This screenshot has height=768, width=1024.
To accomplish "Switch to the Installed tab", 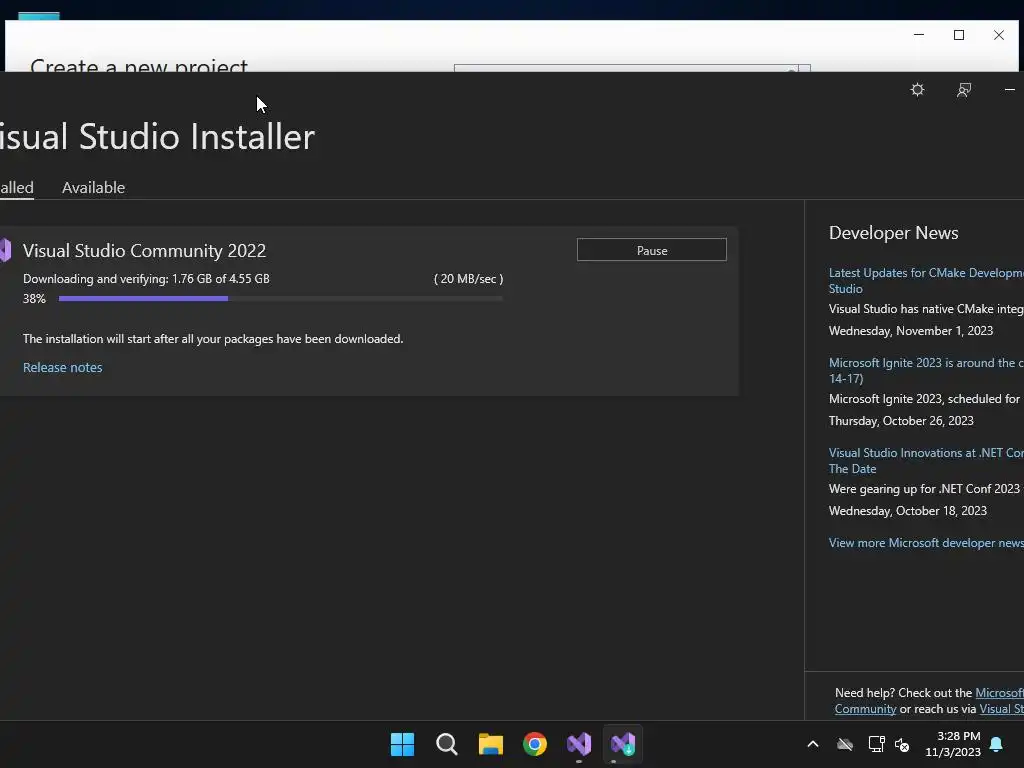I will (17, 187).
